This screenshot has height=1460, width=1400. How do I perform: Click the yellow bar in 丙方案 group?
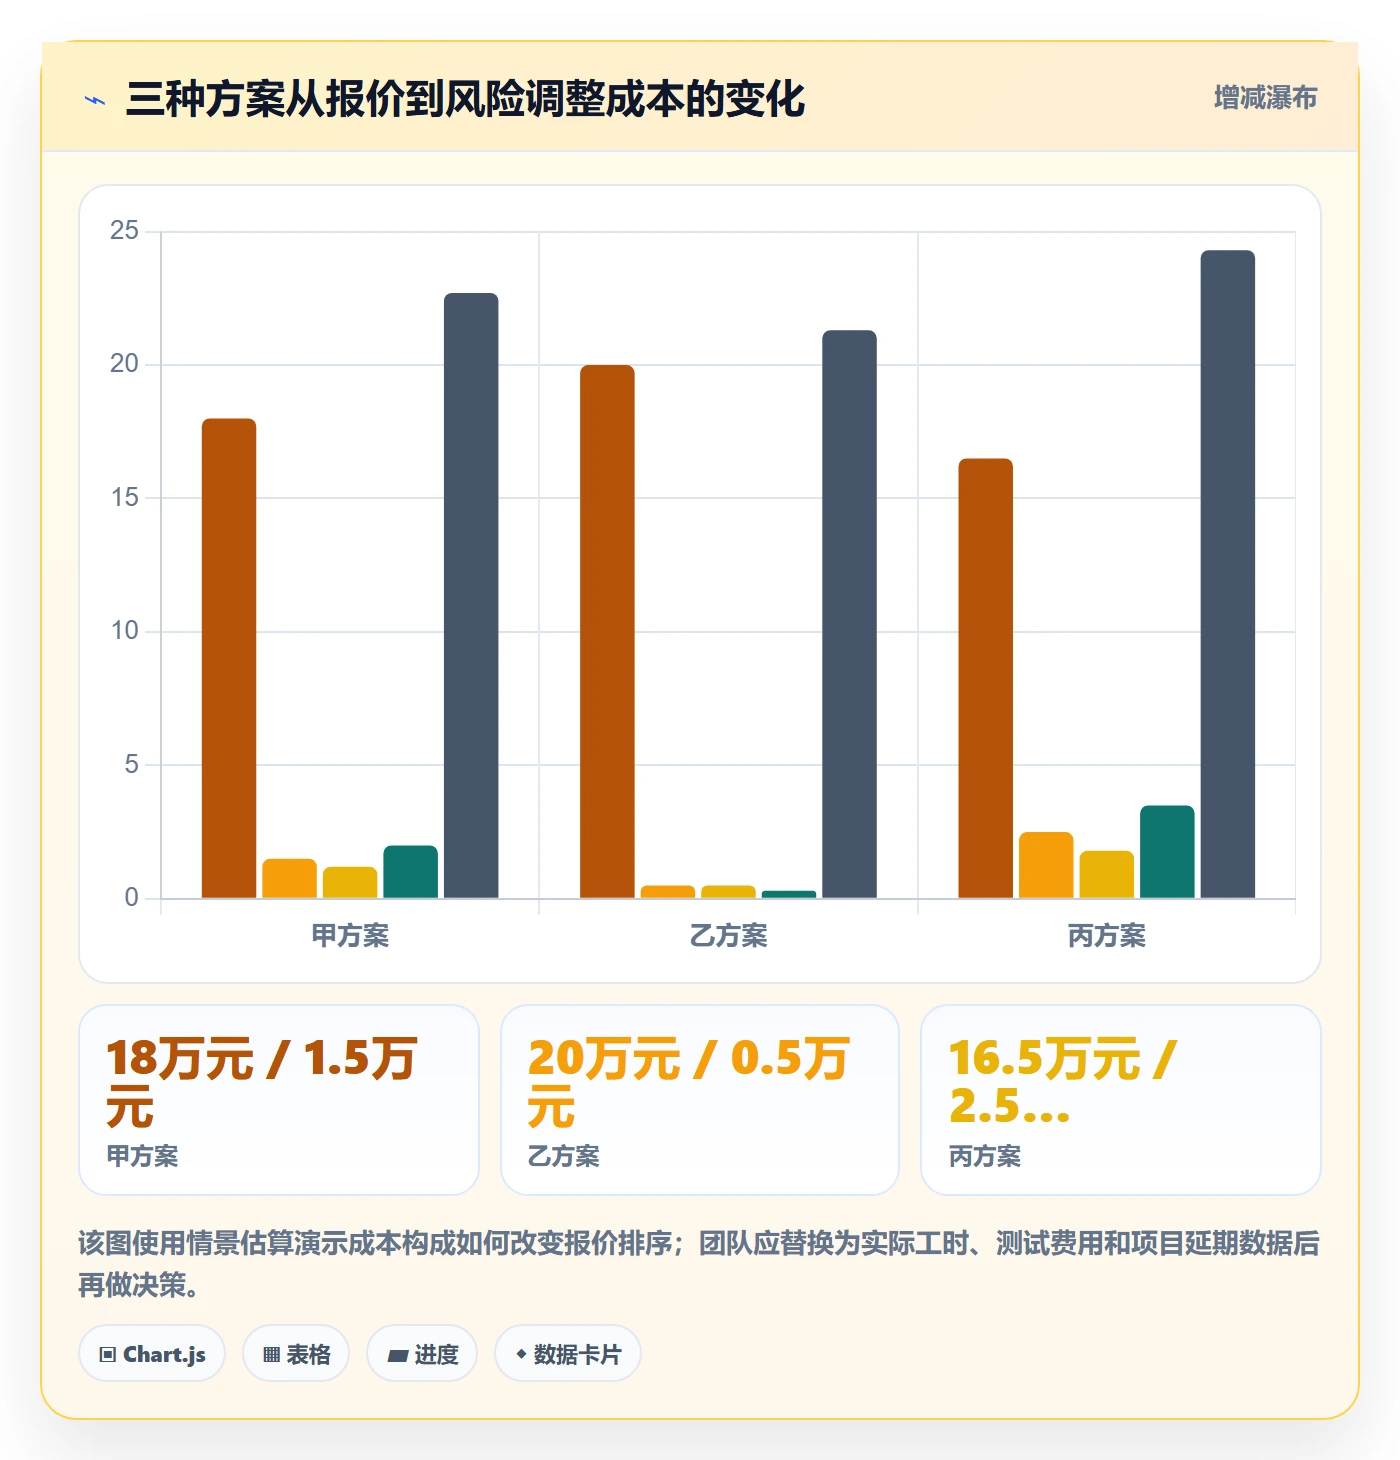[x=1106, y=874]
